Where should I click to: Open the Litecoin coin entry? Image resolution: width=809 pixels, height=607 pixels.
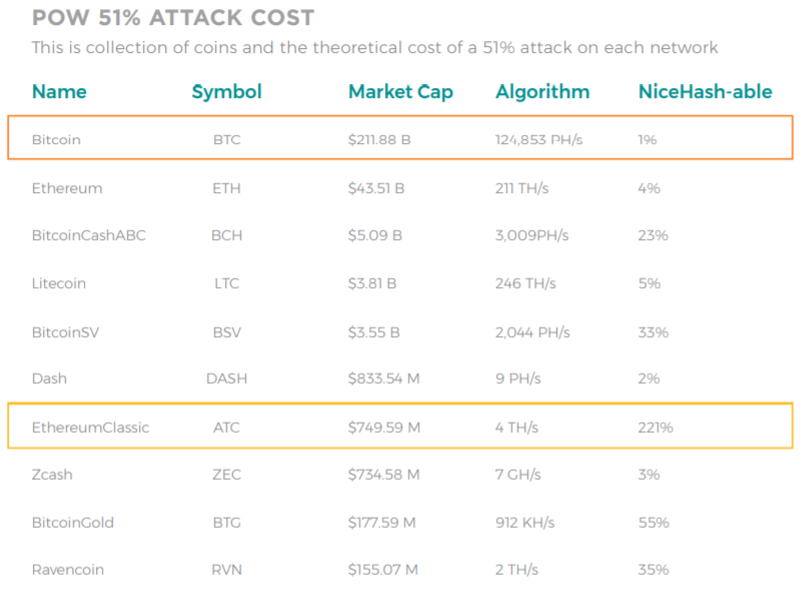pos(59,283)
